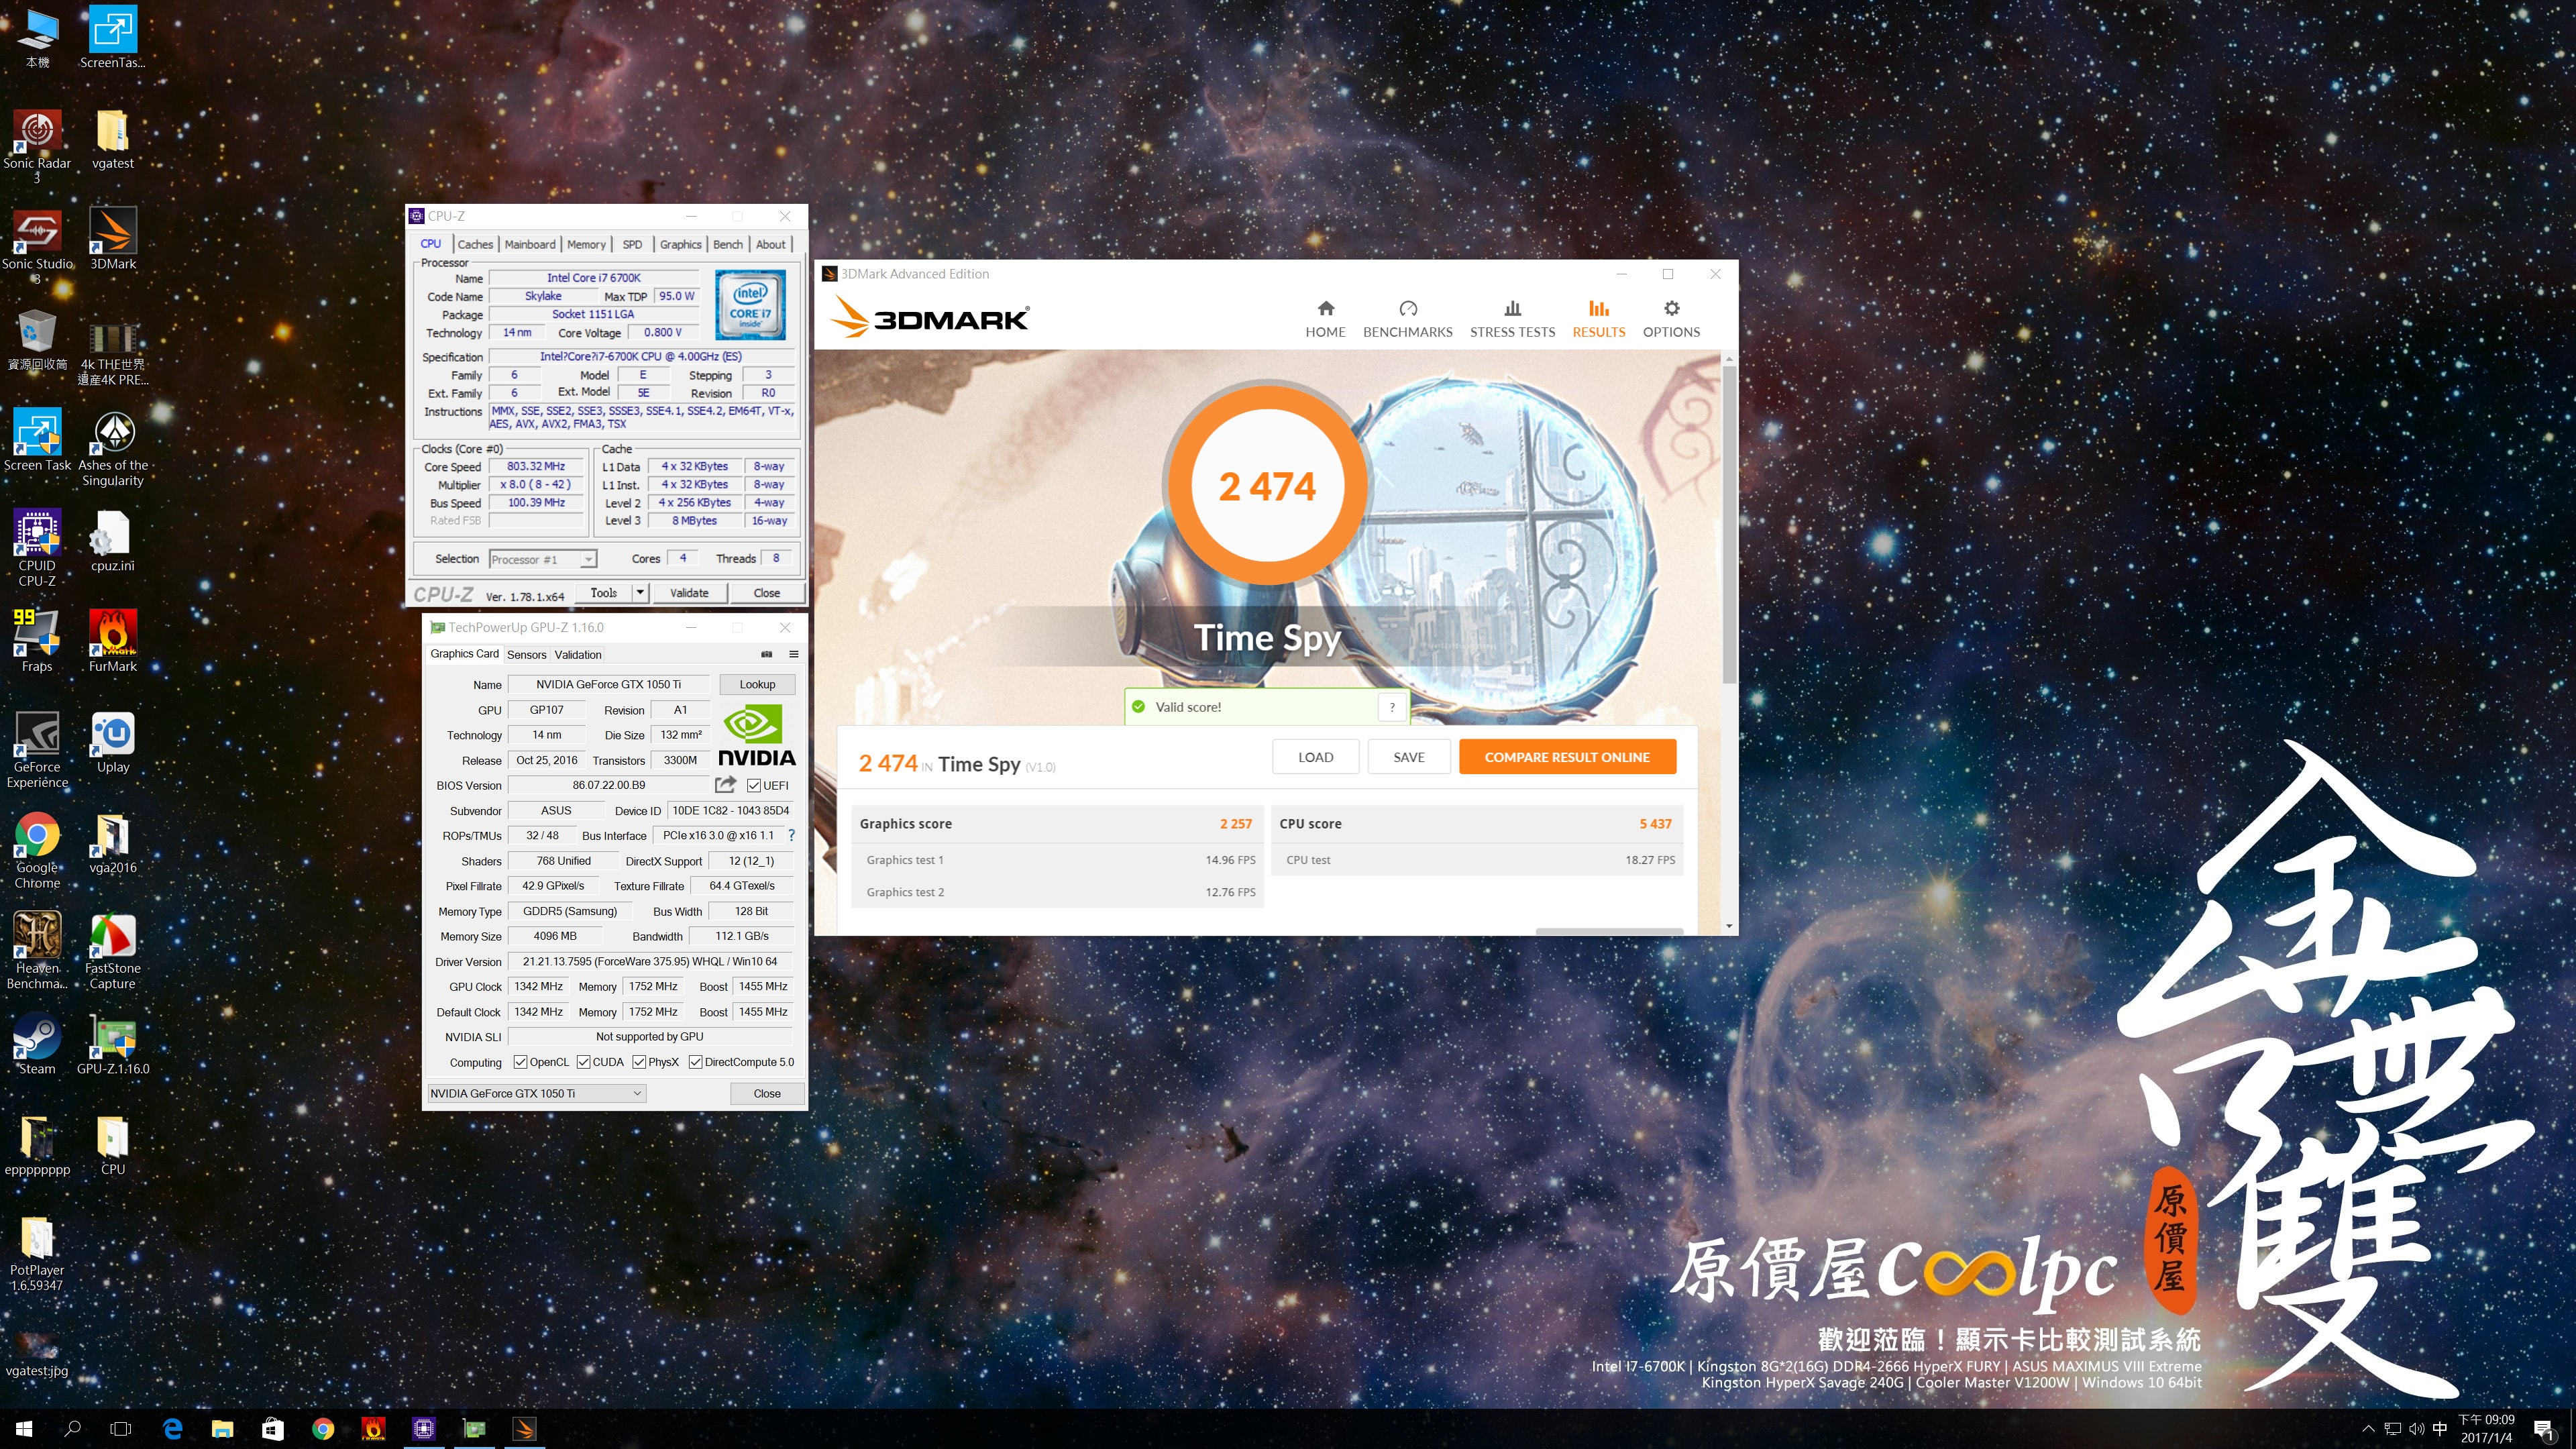Click the Bus Interface question mark
2576x1449 pixels.
[791, 835]
